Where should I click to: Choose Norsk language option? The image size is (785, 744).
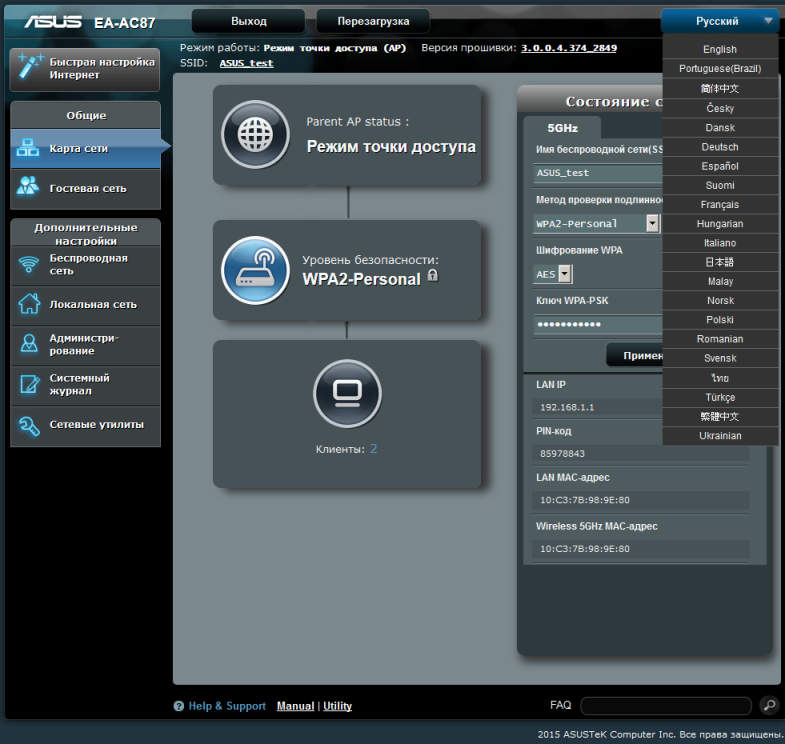[x=720, y=300]
